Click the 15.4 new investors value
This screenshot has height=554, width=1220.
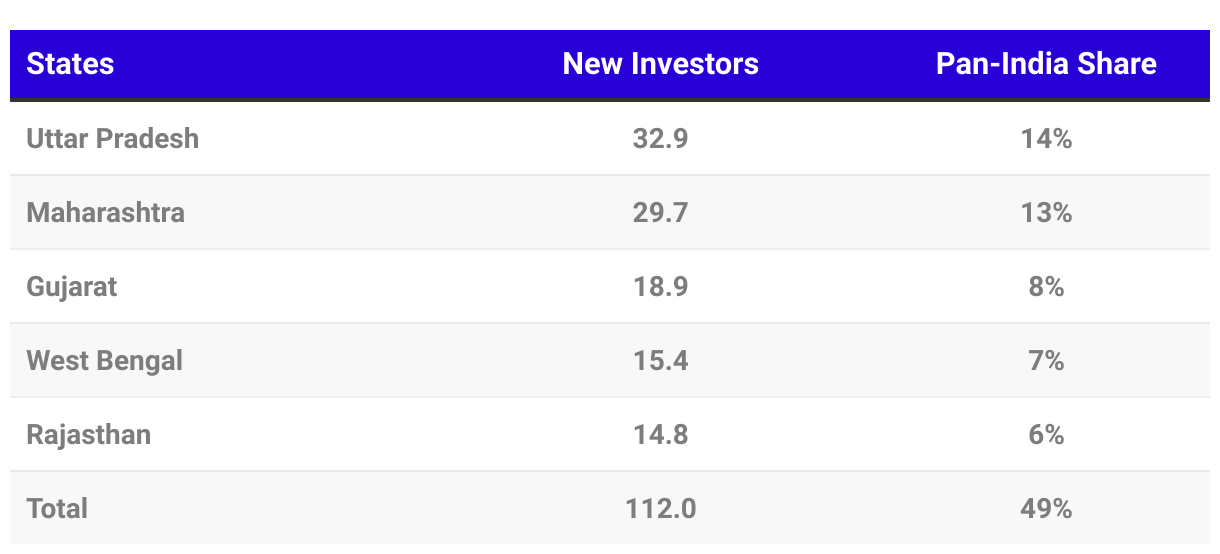pyautogui.click(x=660, y=360)
